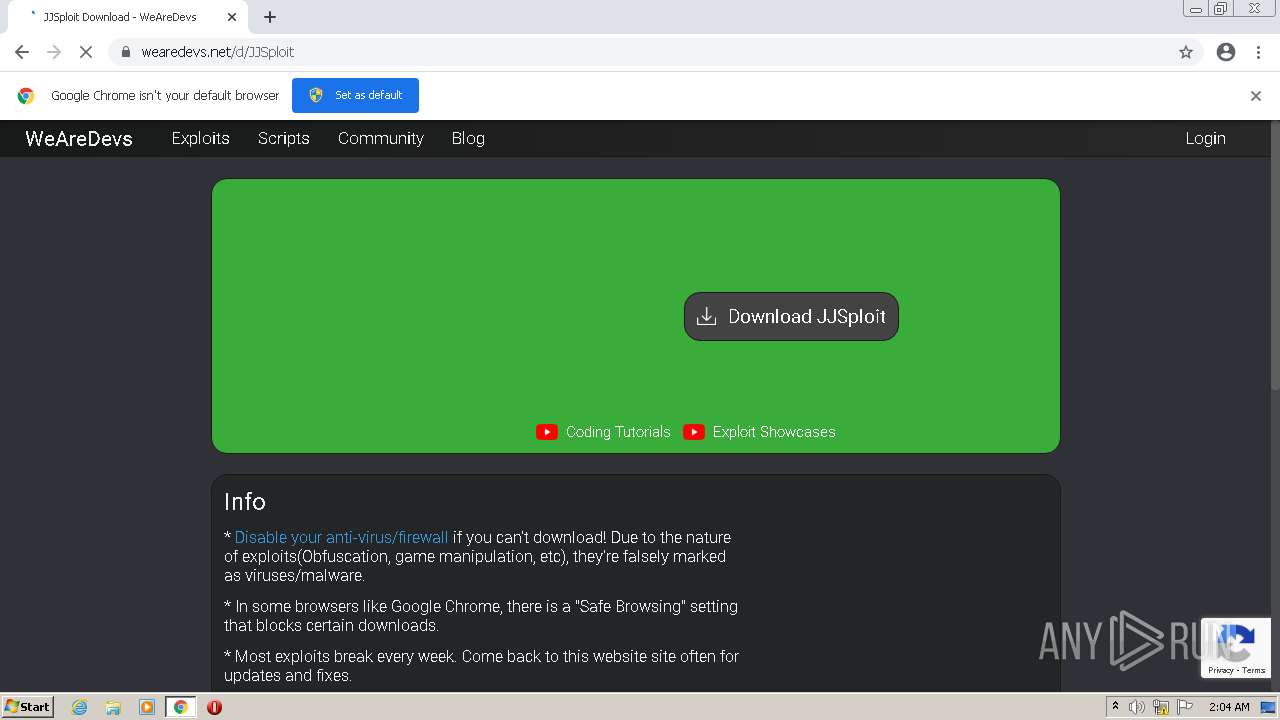Open the Chrome profile avatar

(1226, 52)
